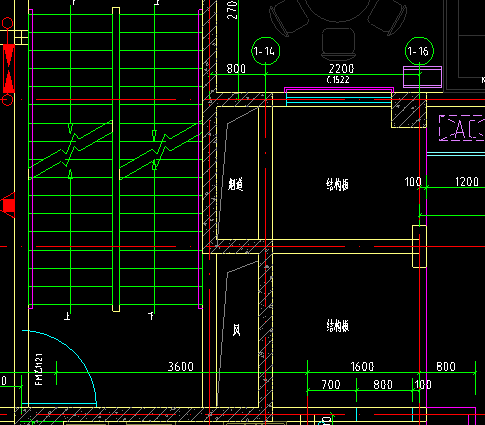Image resolution: width=485 pixels, height=425 pixels.
Task: Click the FM乙1121 fire door label
Action: click(x=39, y=369)
